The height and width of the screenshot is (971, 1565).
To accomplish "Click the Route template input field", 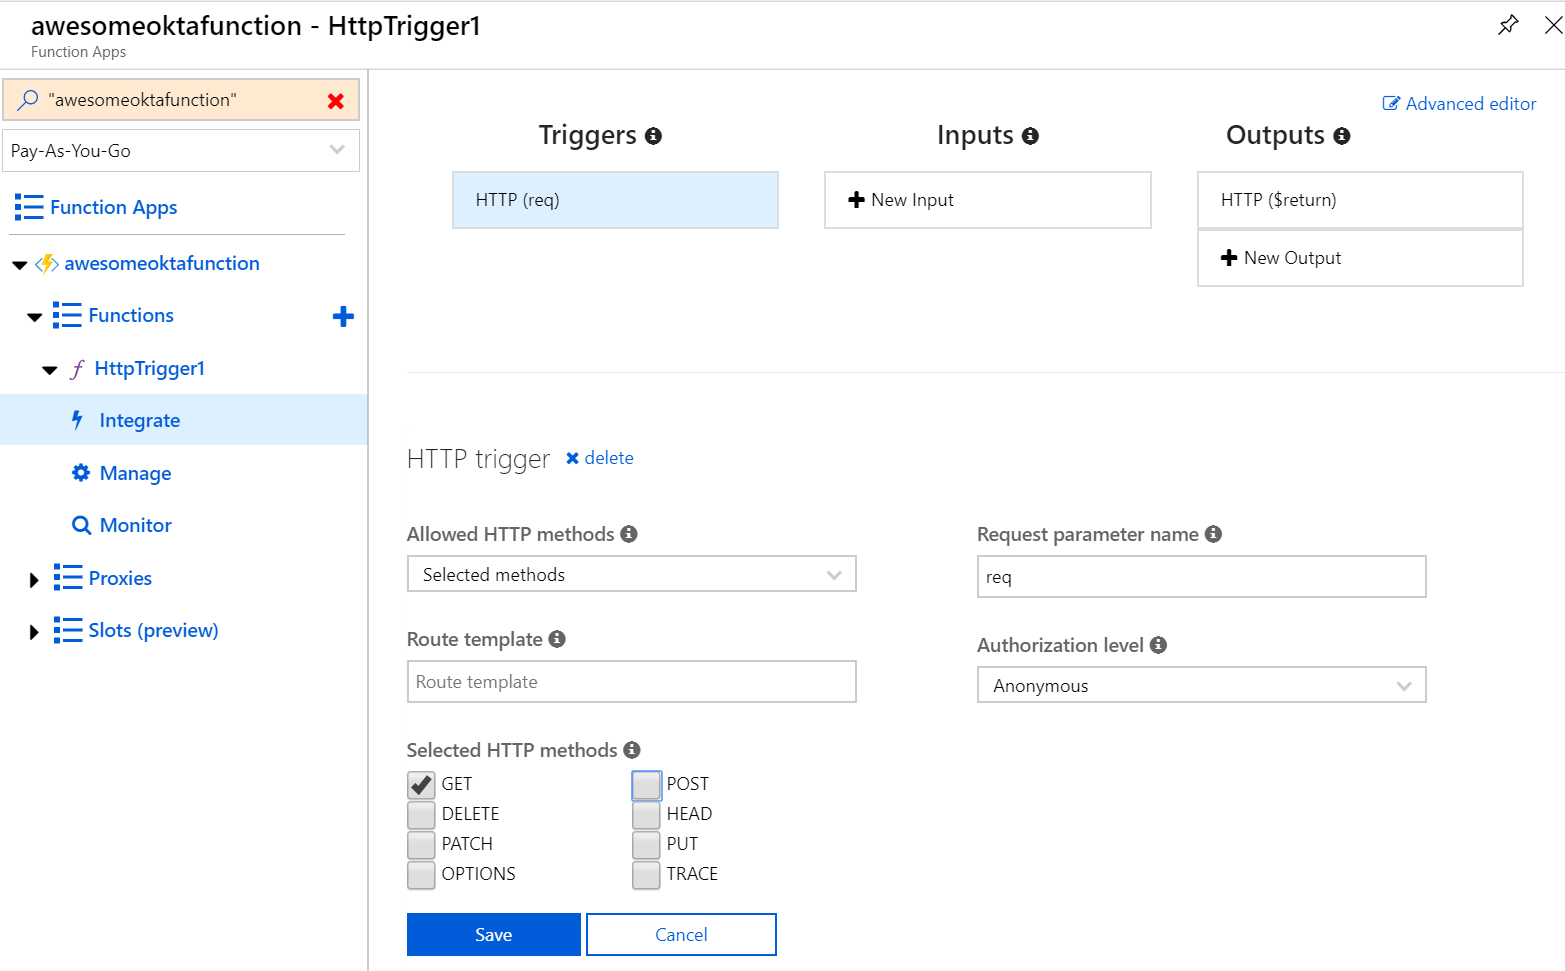I will (x=631, y=682).
